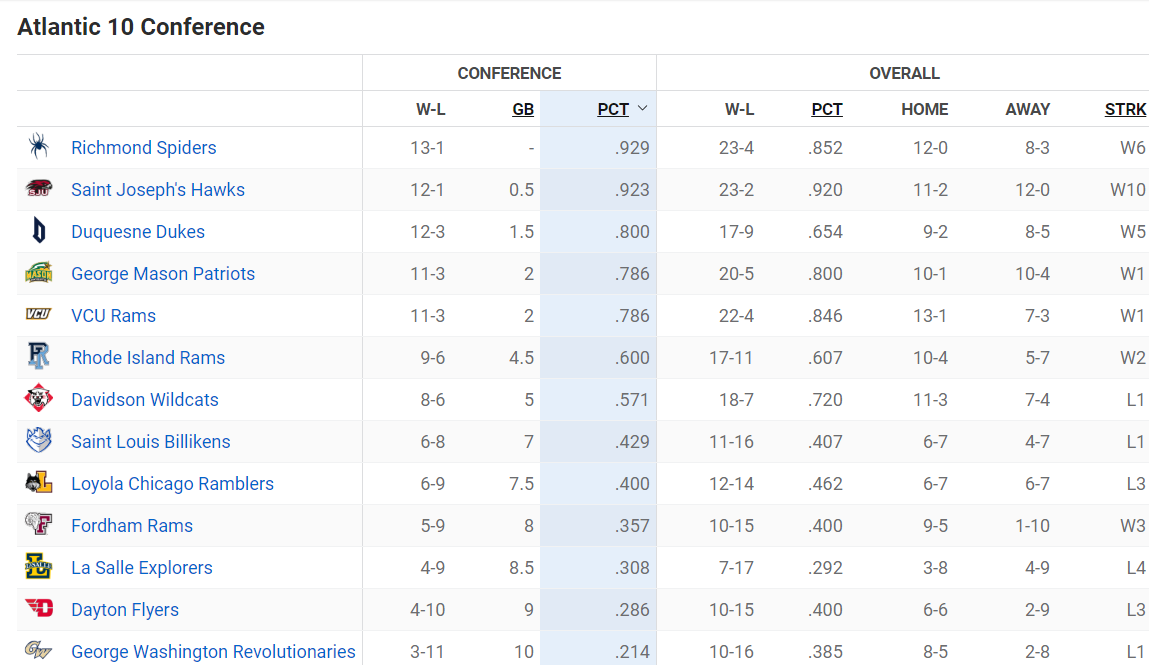Sort by the overall PCT column header
Screen dimensions: 1149x665
(x=827, y=109)
